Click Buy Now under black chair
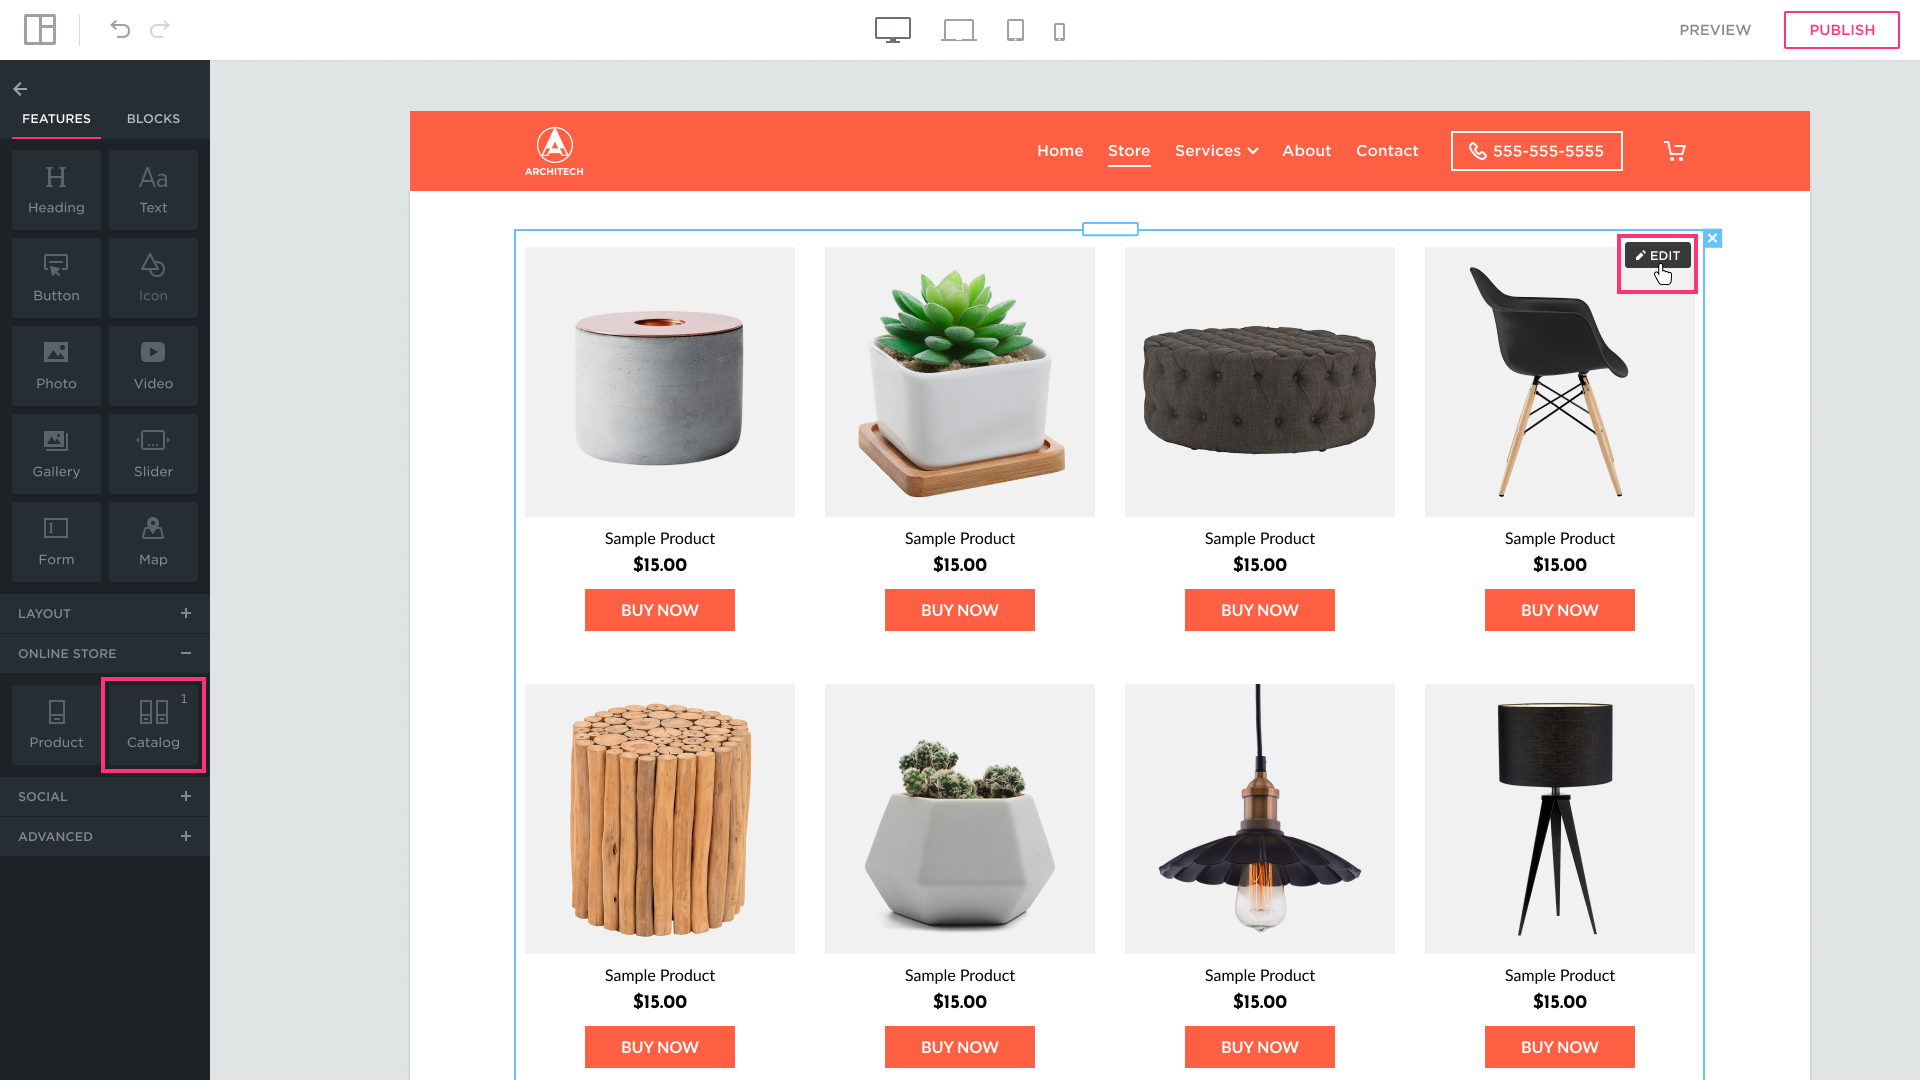 pyautogui.click(x=1560, y=610)
